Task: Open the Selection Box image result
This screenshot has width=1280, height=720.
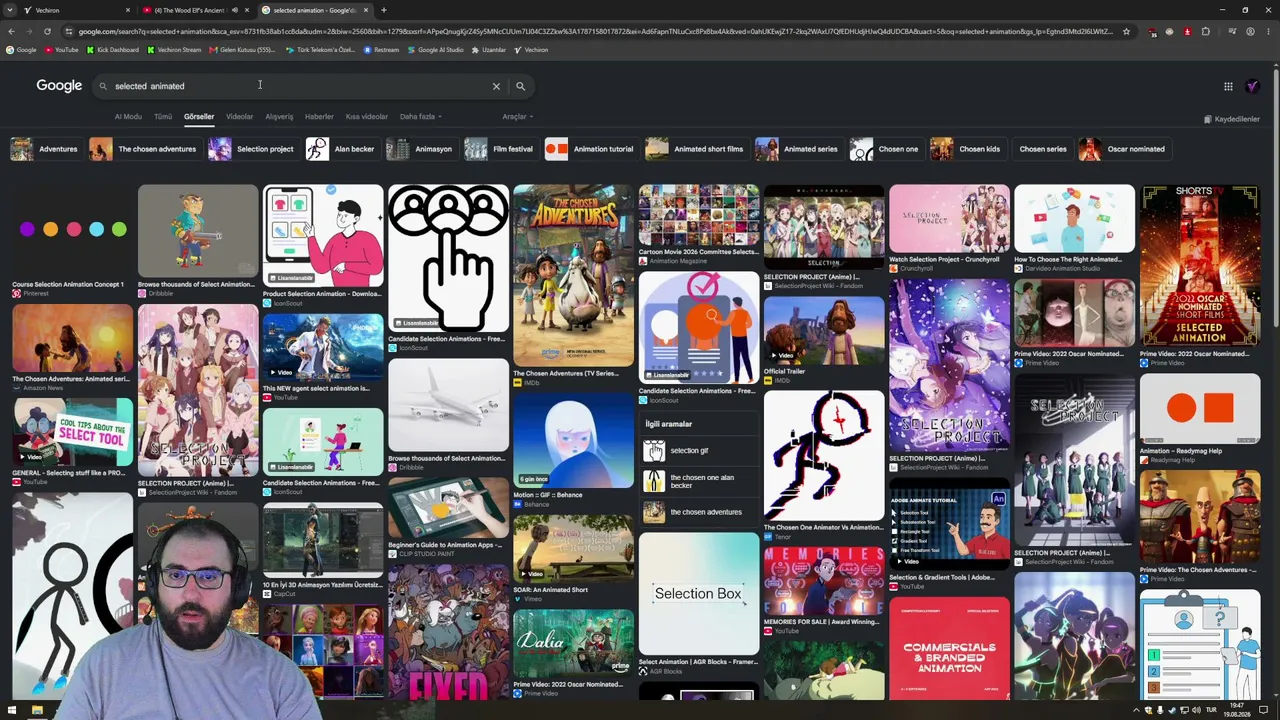Action: coord(699,594)
